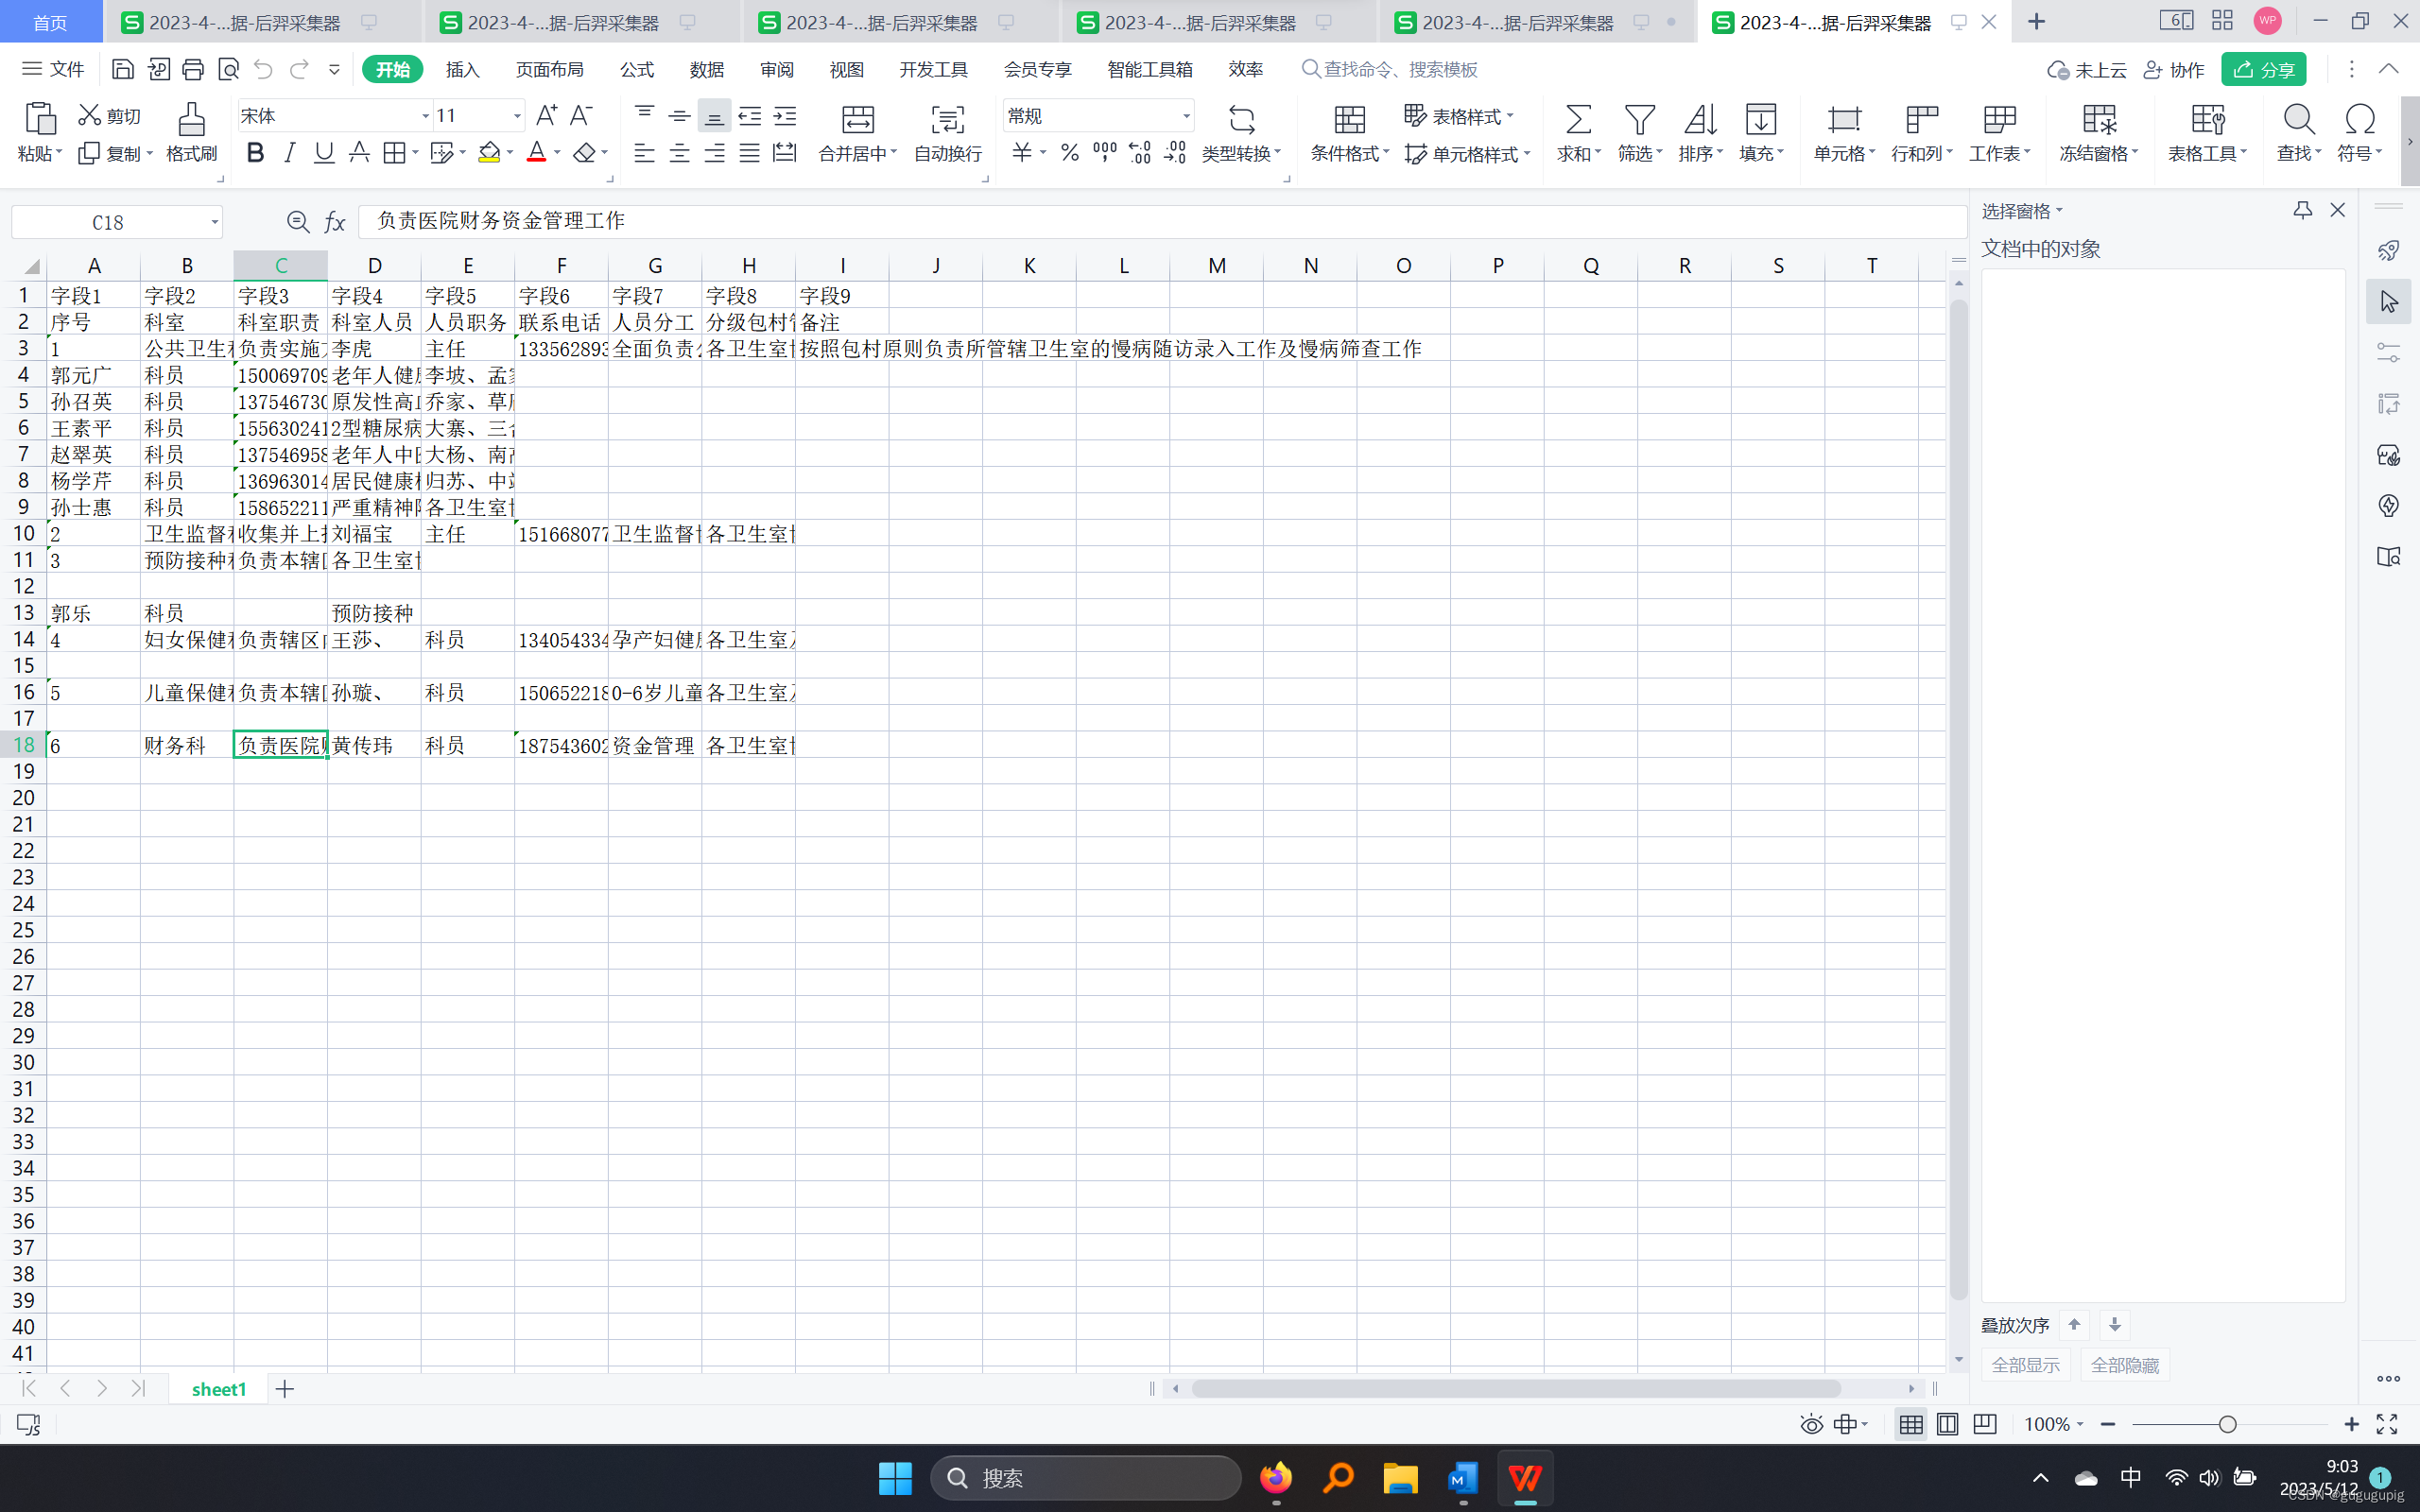Click the Find (查找) magnifier icon

2298,120
